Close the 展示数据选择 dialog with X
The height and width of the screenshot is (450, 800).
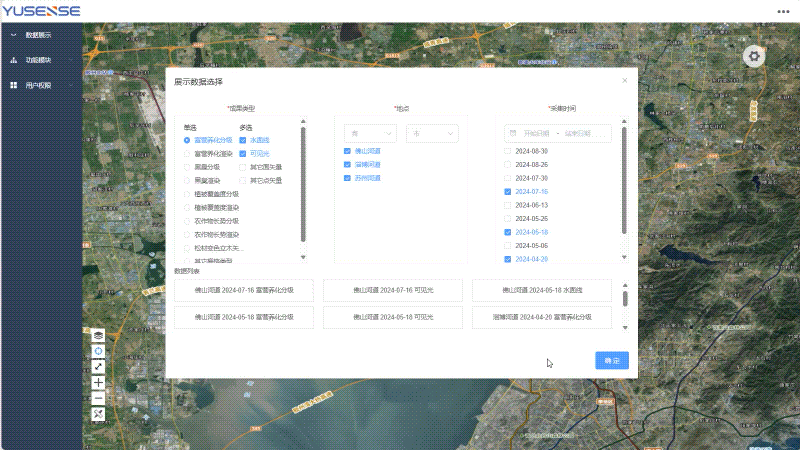[x=625, y=81]
